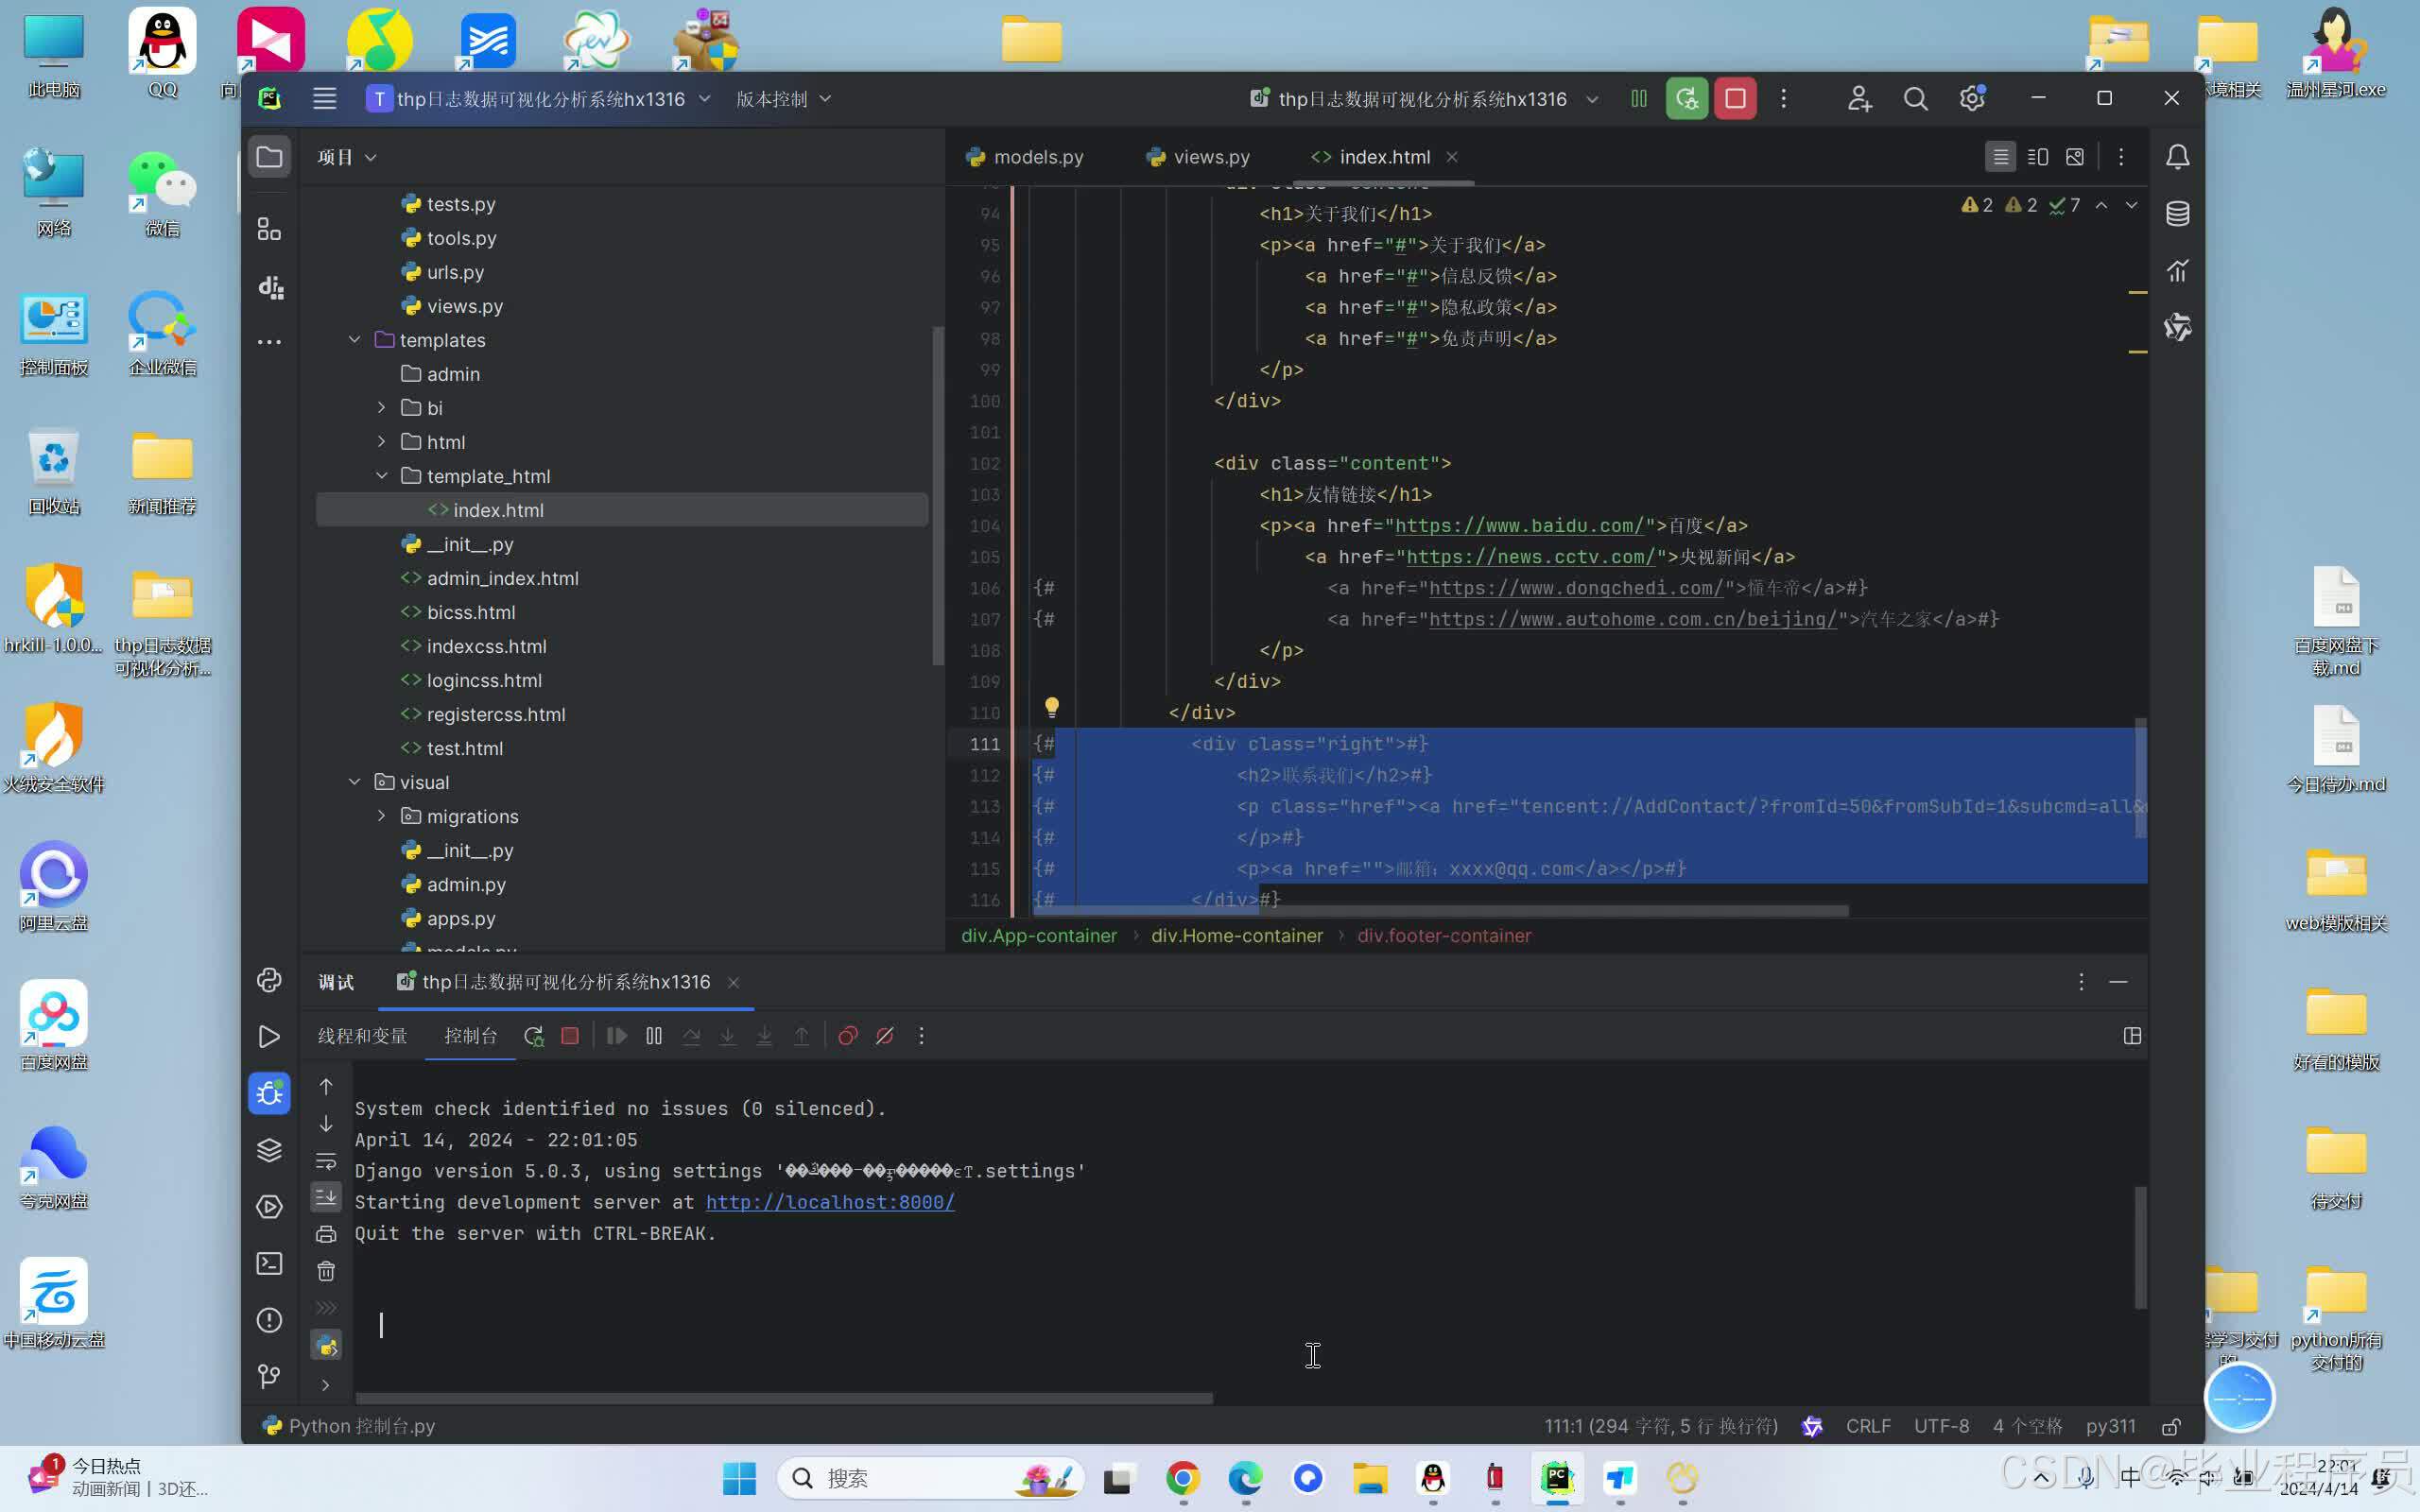The height and width of the screenshot is (1512, 2420).
Task: Click the intention lightbulb in editor gutter
Action: (x=1051, y=708)
